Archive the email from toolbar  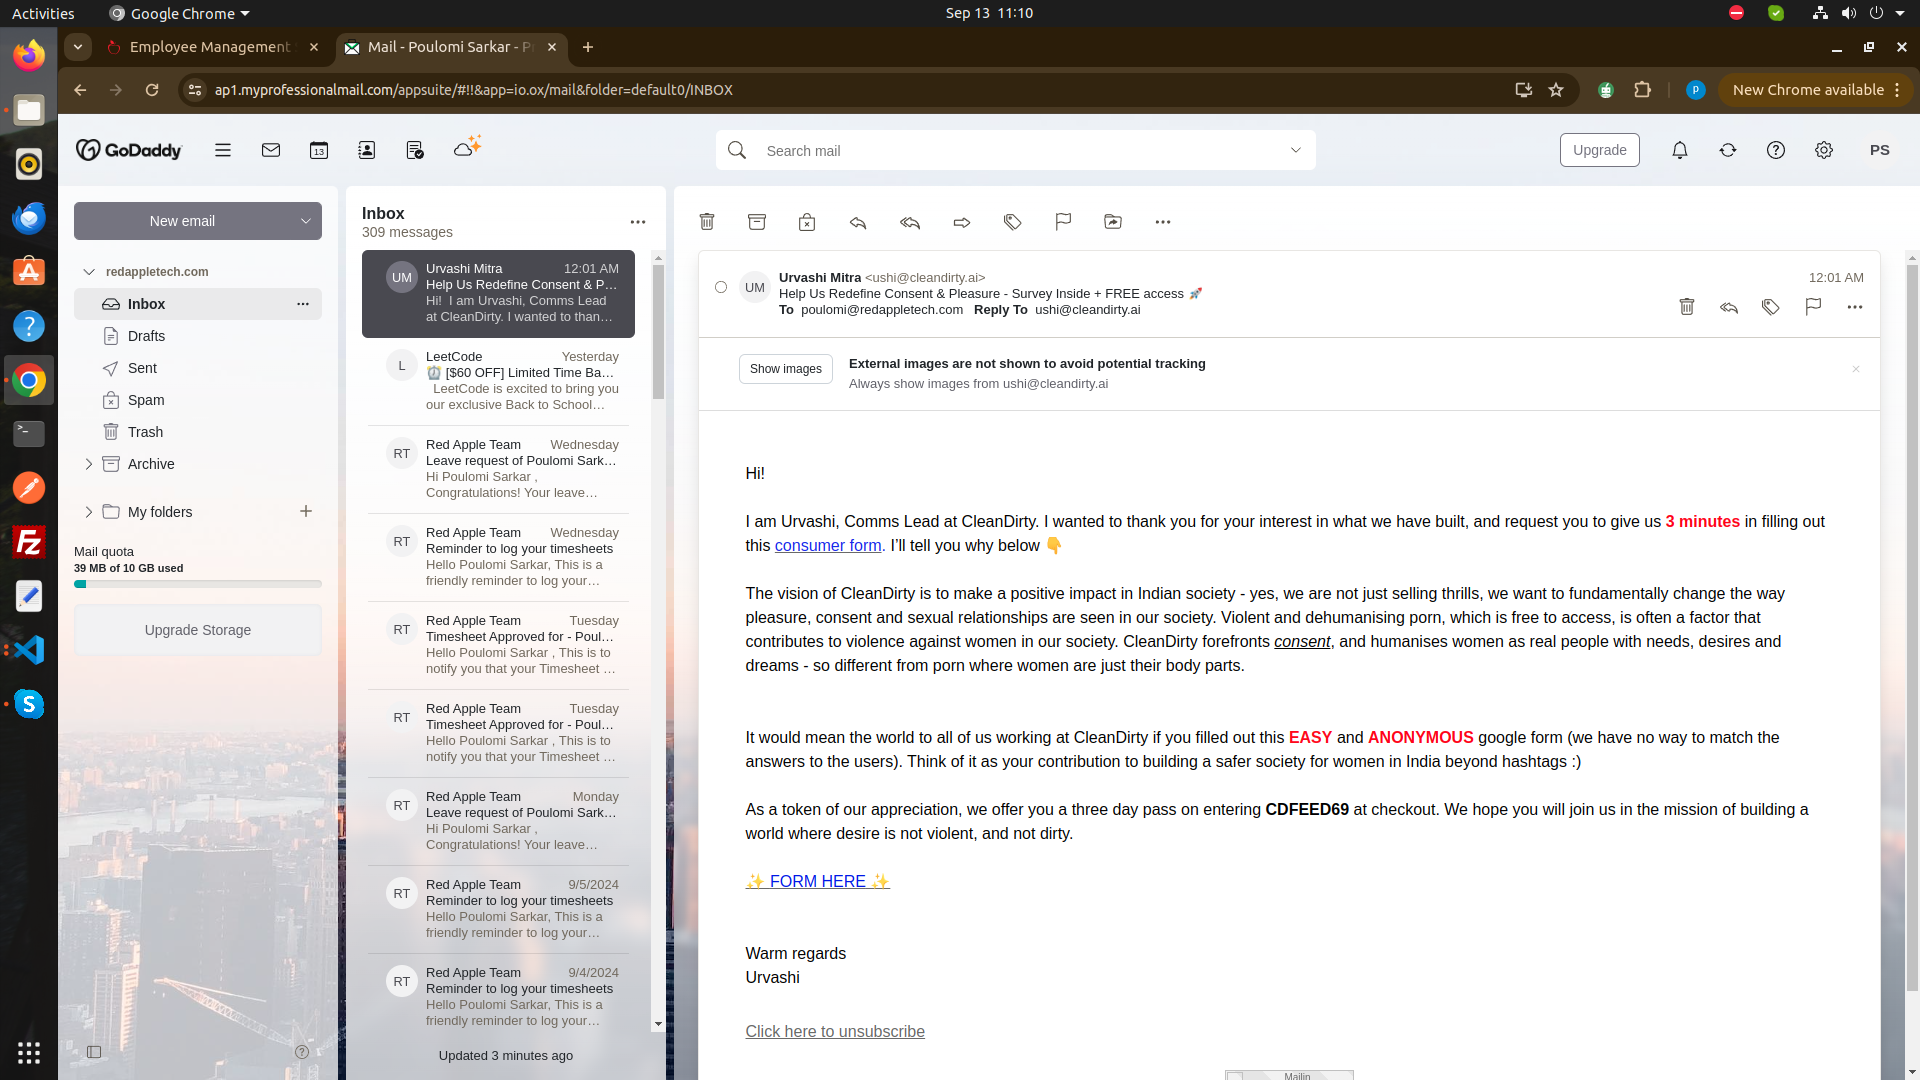click(x=757, y=222)
